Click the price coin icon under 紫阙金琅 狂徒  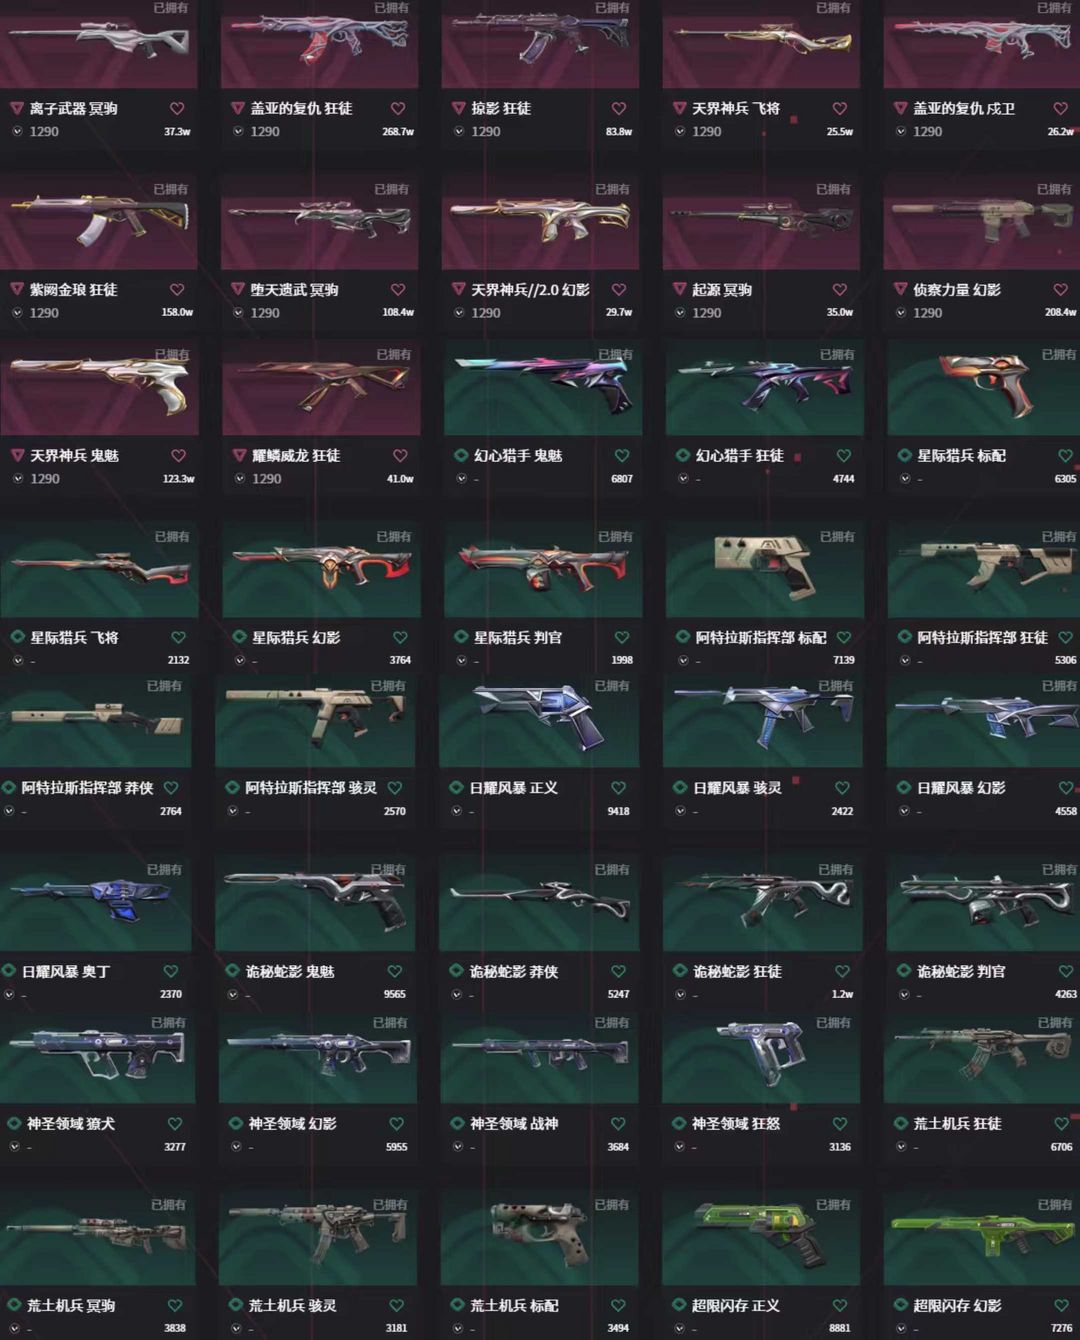coord(17,313)
